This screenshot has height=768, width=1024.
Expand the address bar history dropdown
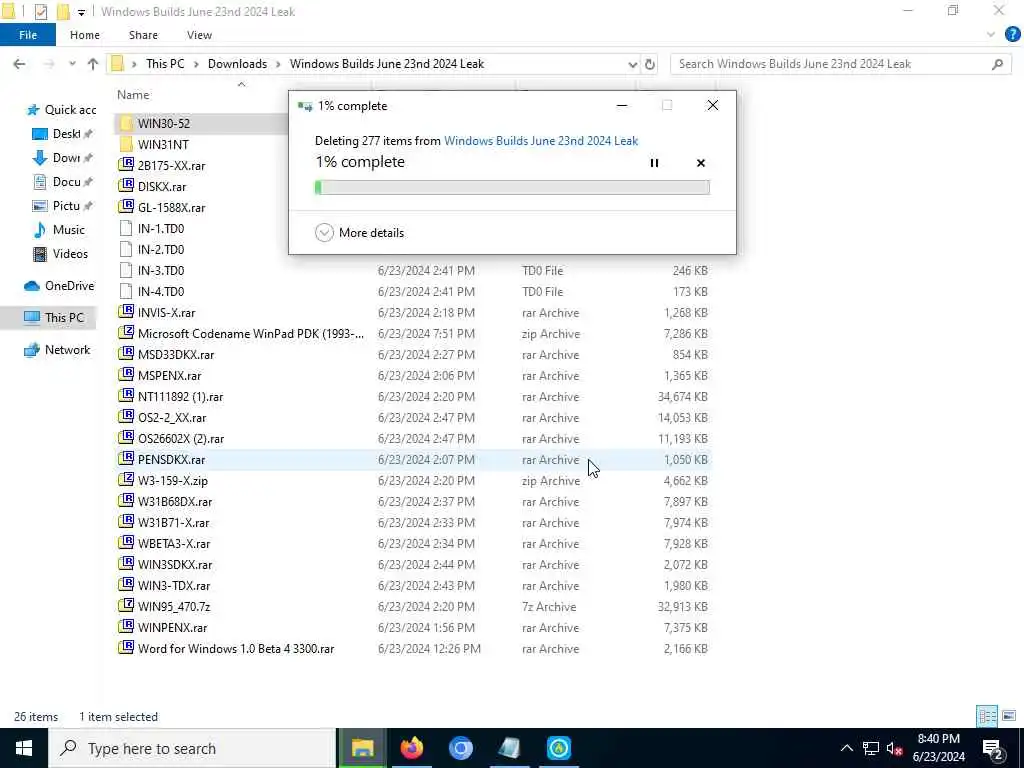point(632,64)
